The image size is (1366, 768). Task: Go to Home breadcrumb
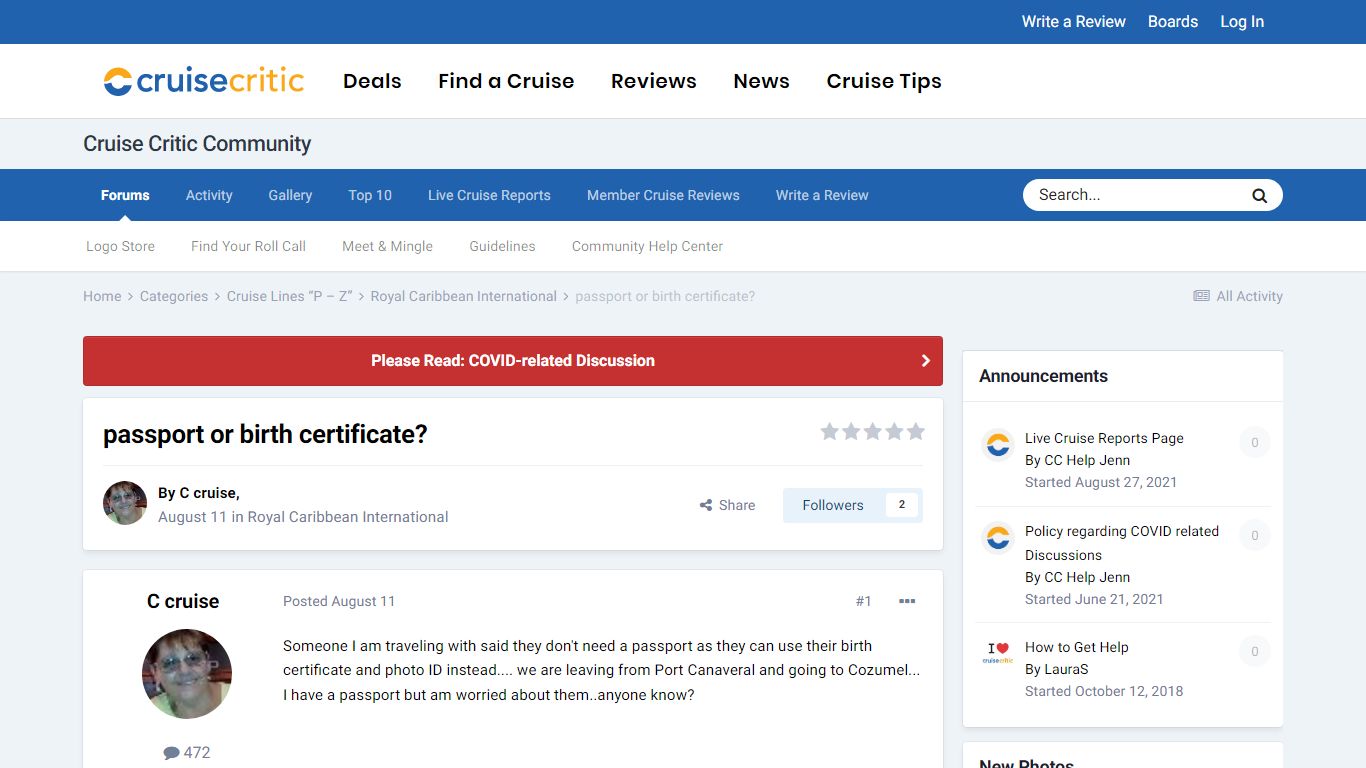click(102, 296)
